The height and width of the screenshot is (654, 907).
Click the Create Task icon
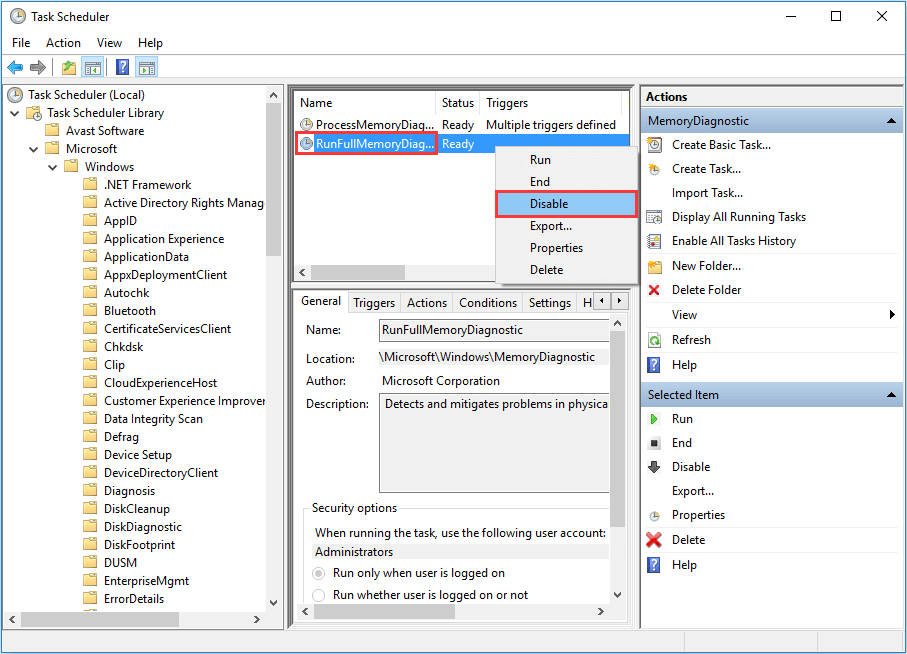coord(654,169)
